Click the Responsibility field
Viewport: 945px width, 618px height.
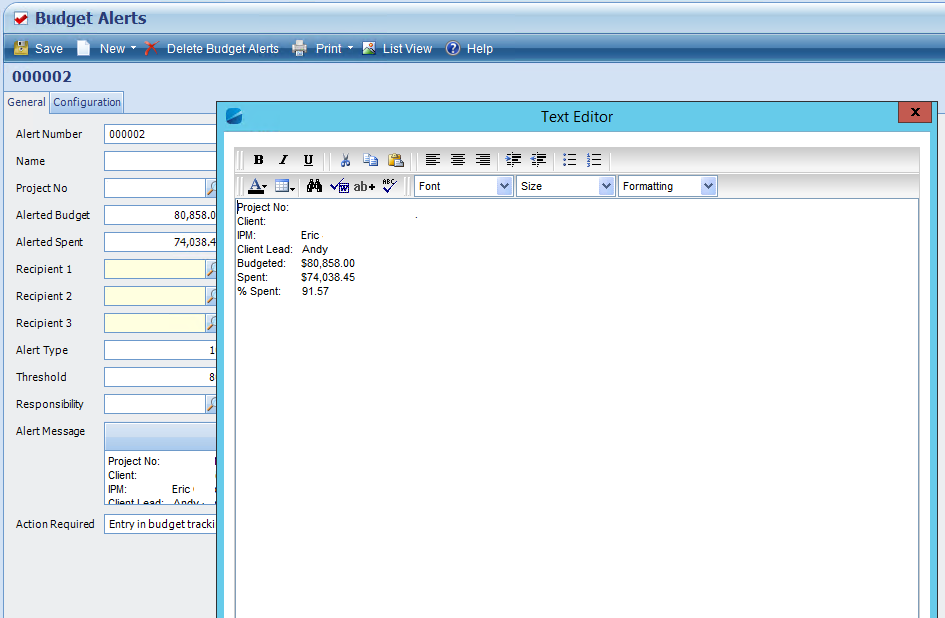coord(155,404)
